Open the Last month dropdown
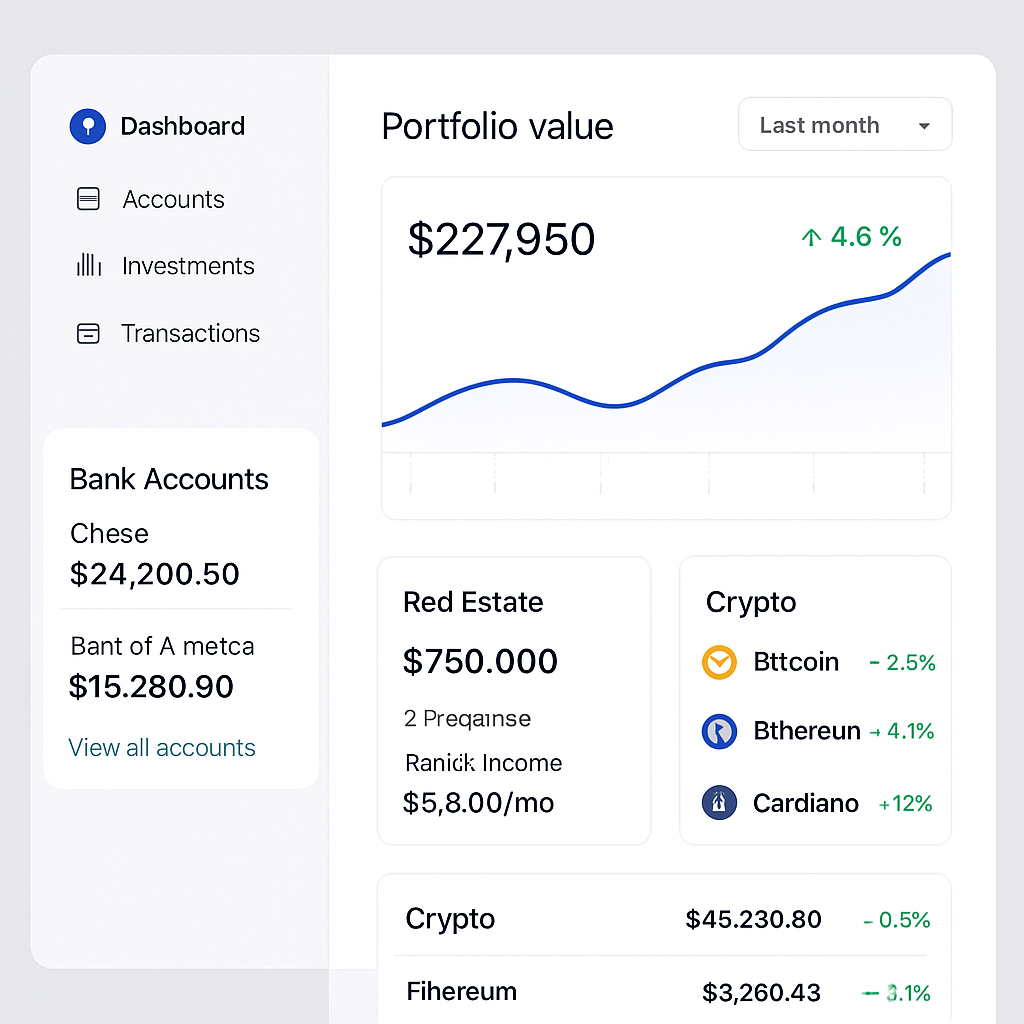The height and width of the screenshot is (1024, 1024). coord(843,124)
